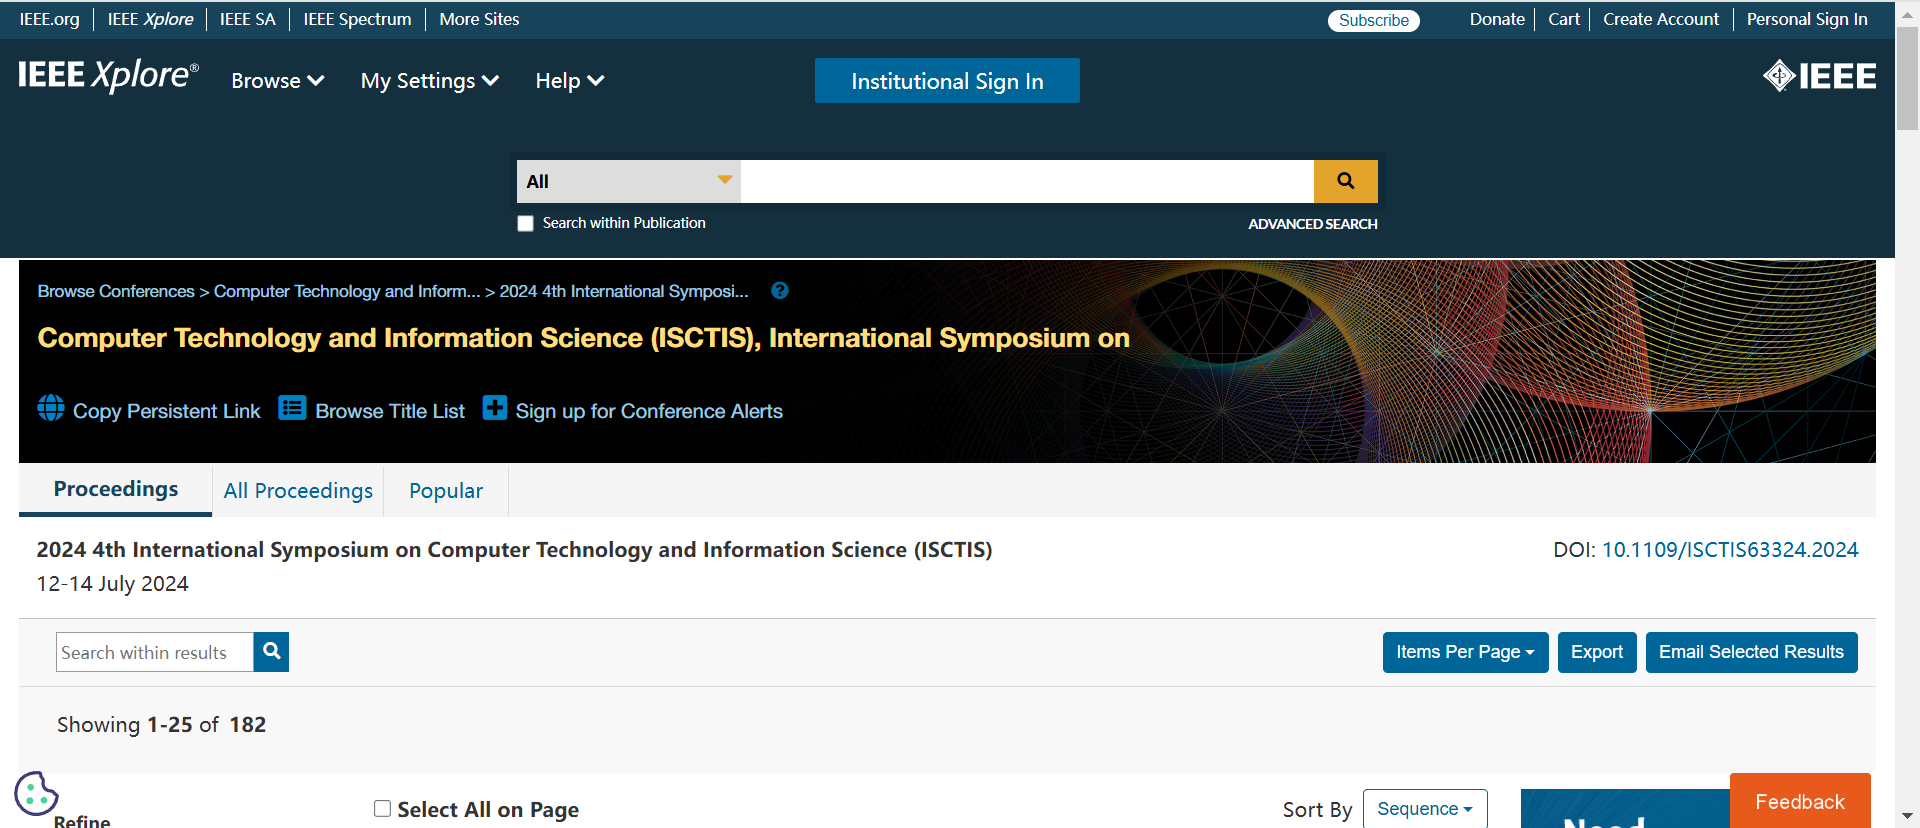The width and height of the screenshot is (1920, 828).
Task: Click the conference title heading
Action: point(583,338)
